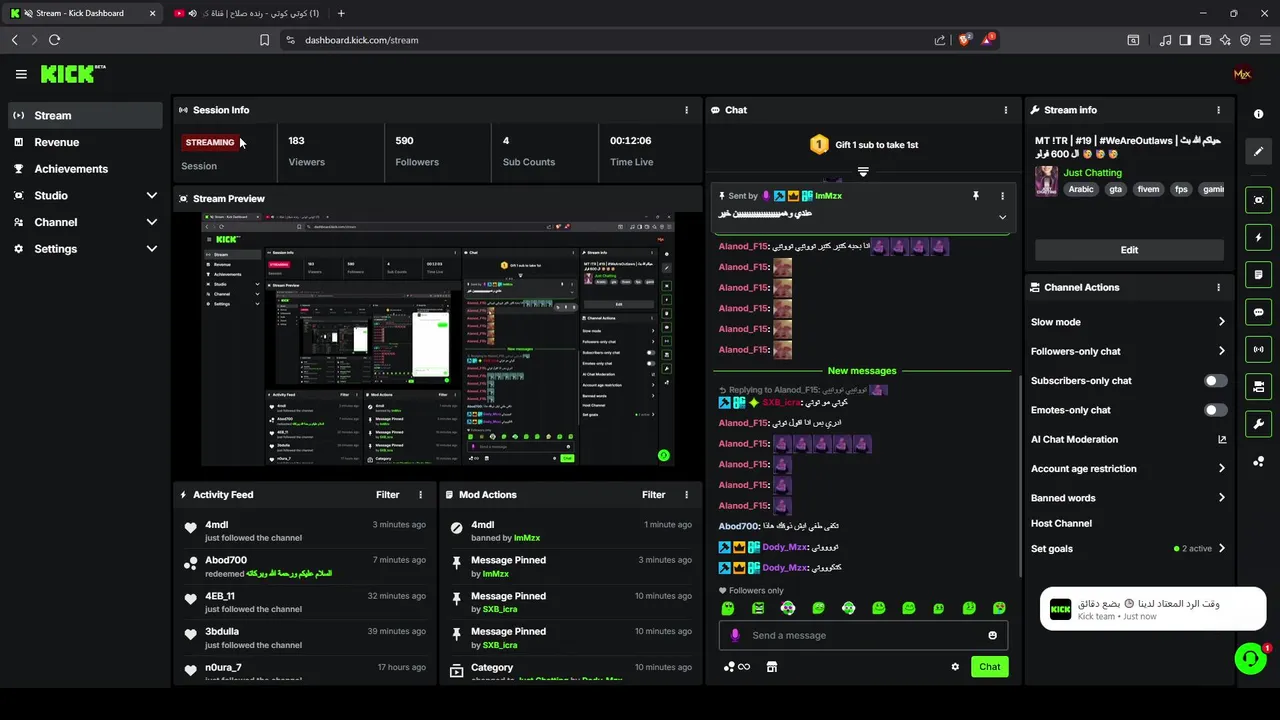Open the hamburger menu beside the Kick logo
Screen dimensions: 1280x720
click(21, 74)
